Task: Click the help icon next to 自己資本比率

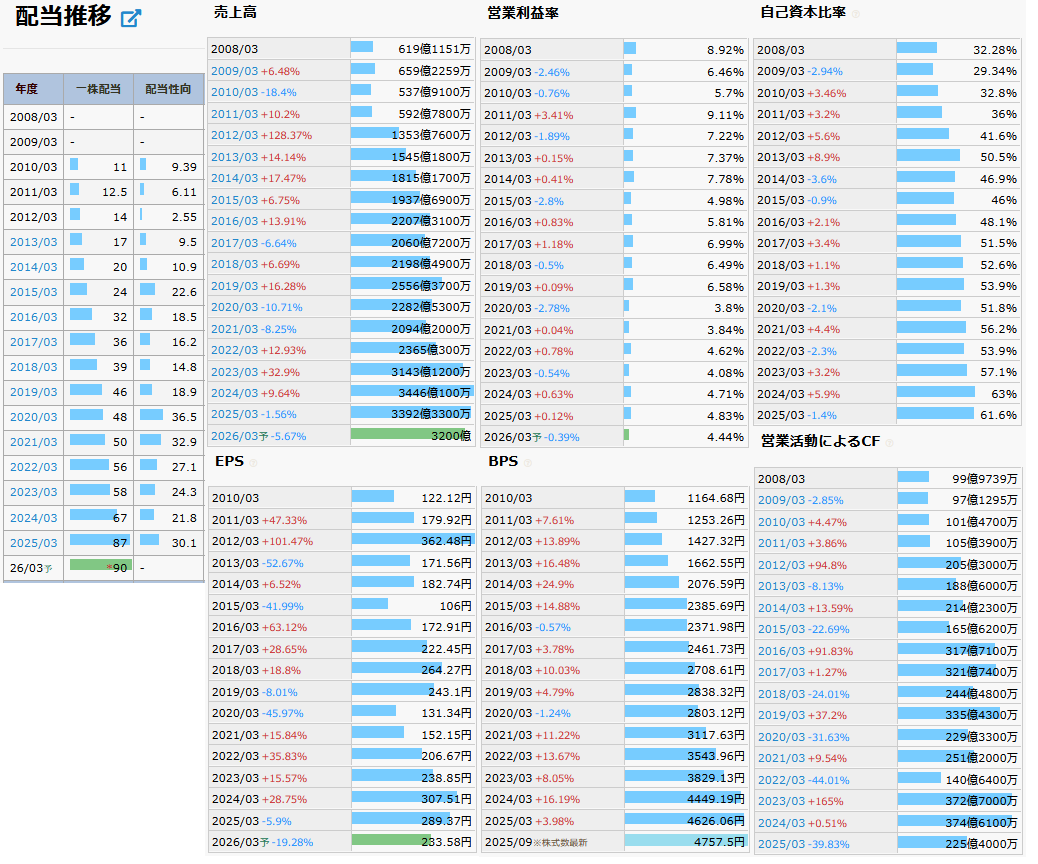Action: click(x=855, y=14)
